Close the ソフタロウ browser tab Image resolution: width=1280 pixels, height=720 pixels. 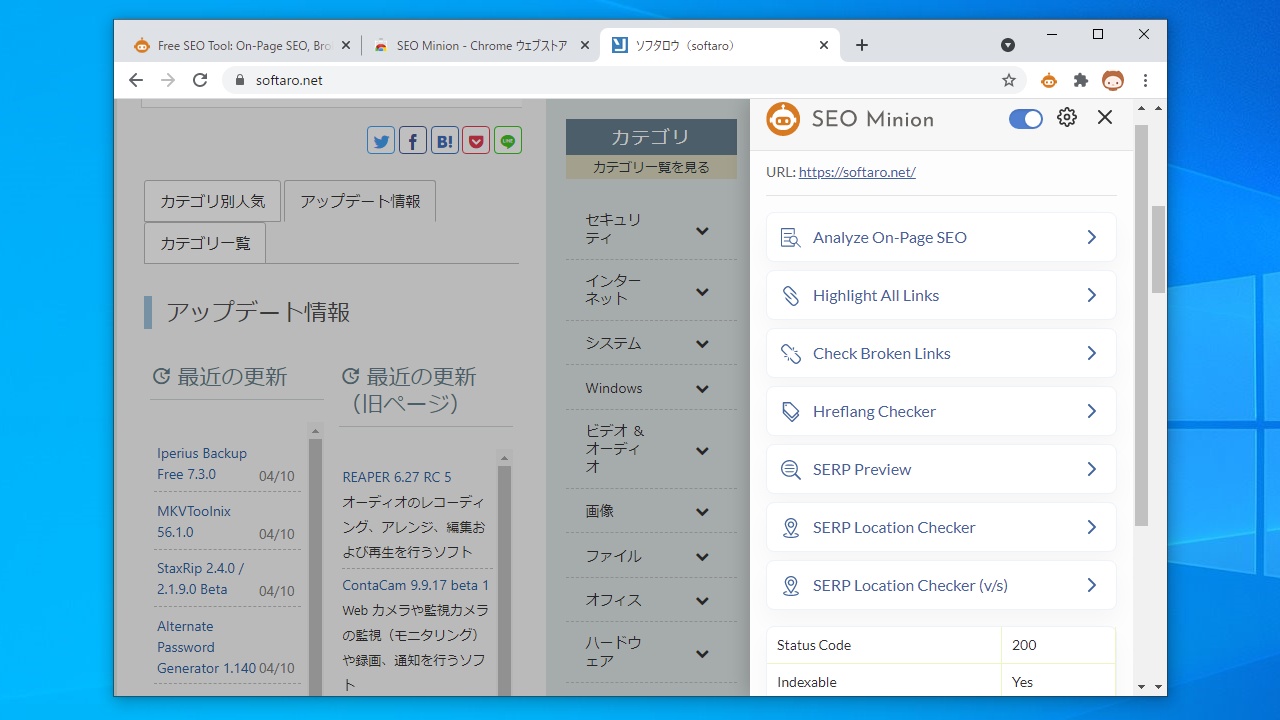tap(824, 45)
